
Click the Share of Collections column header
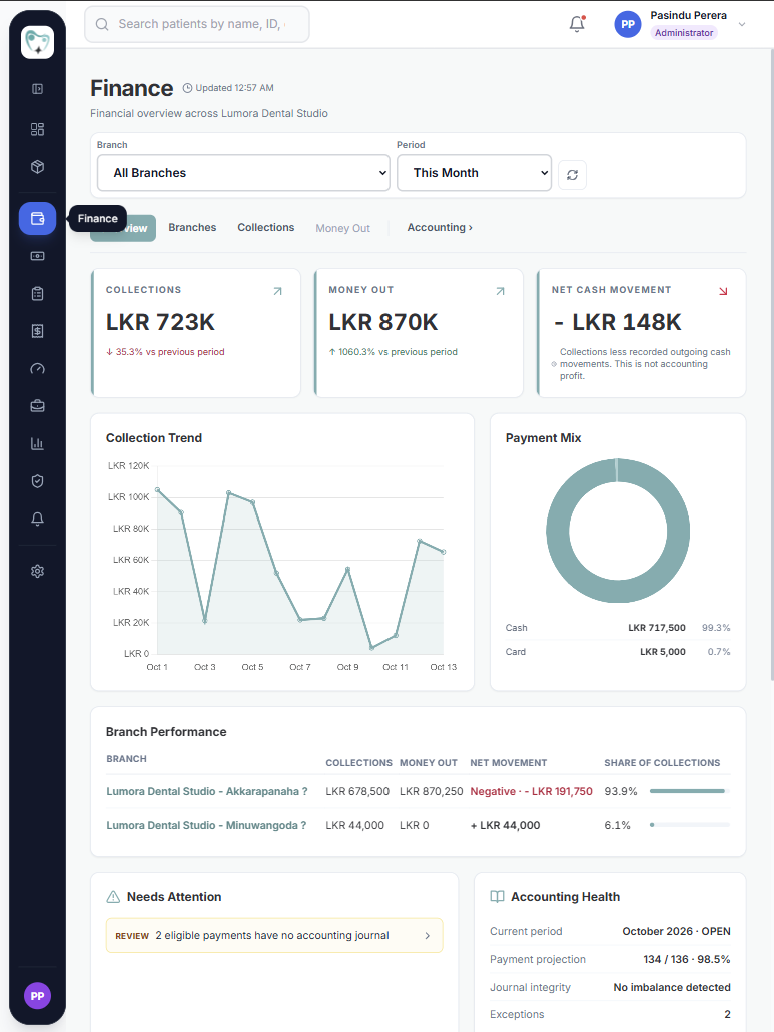662,763
